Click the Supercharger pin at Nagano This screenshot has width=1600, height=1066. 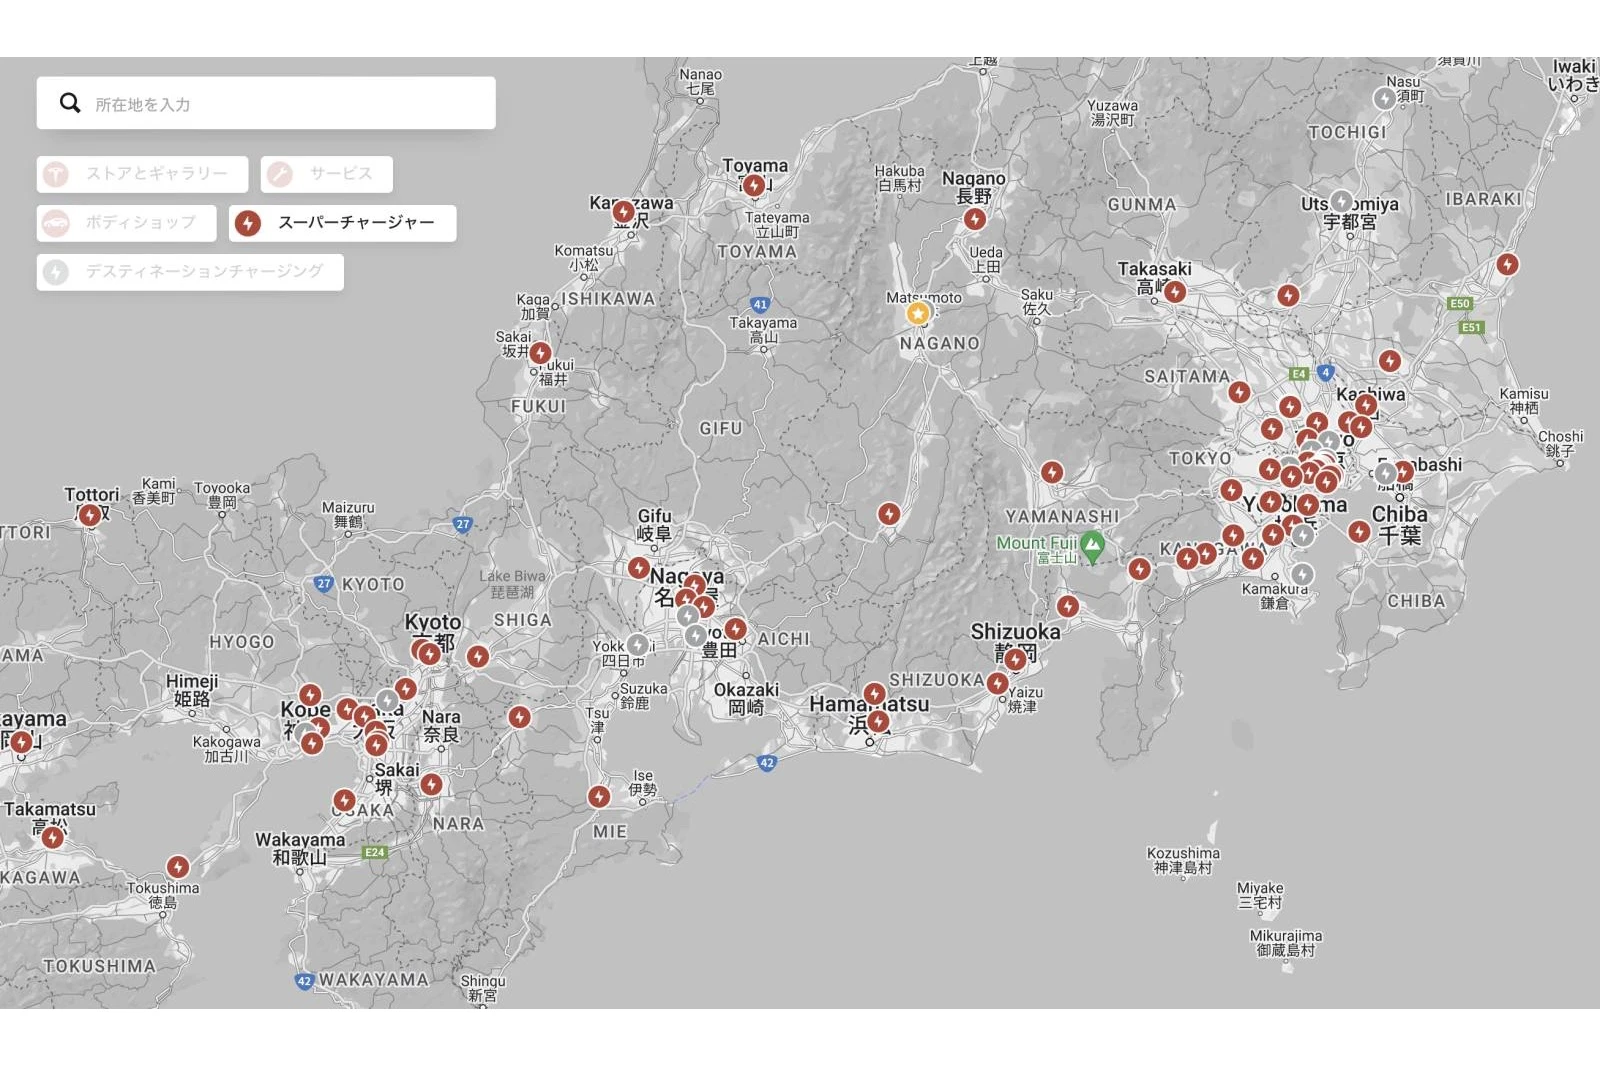pos(975,219)
